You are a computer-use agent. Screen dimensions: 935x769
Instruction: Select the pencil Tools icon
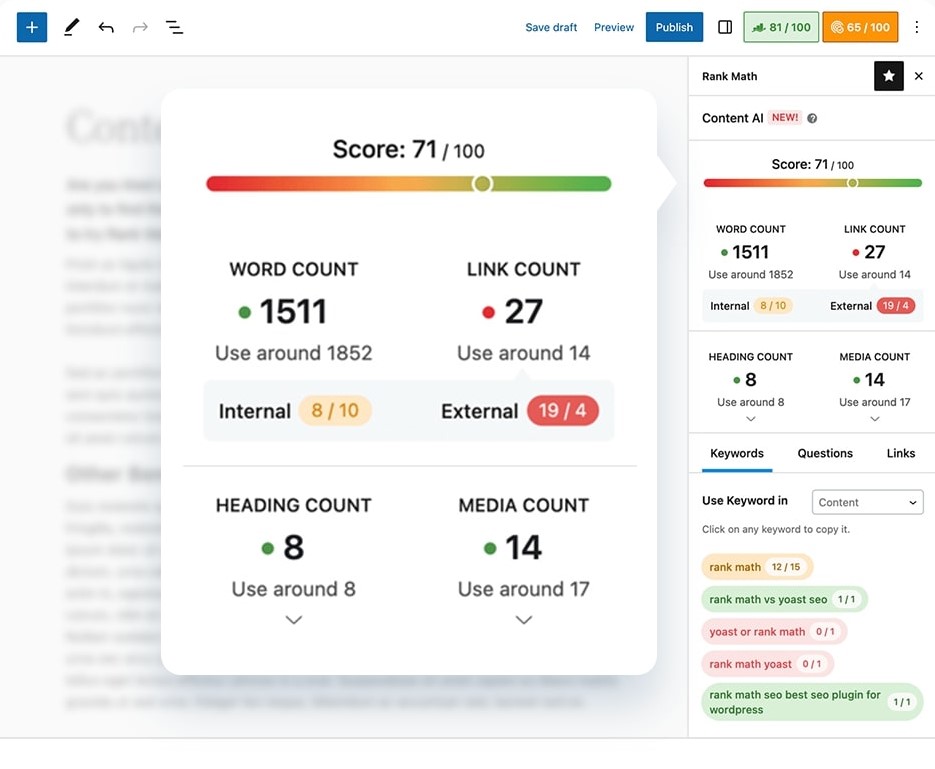[72, 27]
